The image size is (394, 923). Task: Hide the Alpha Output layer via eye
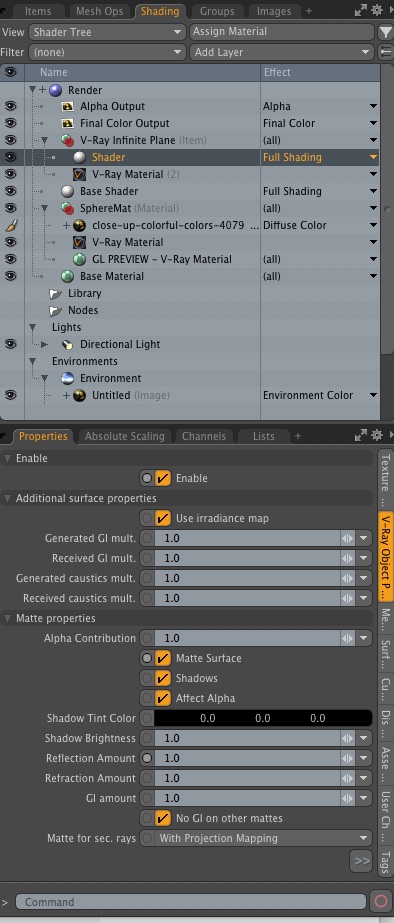pyautogui.click(x=11, y=107)
